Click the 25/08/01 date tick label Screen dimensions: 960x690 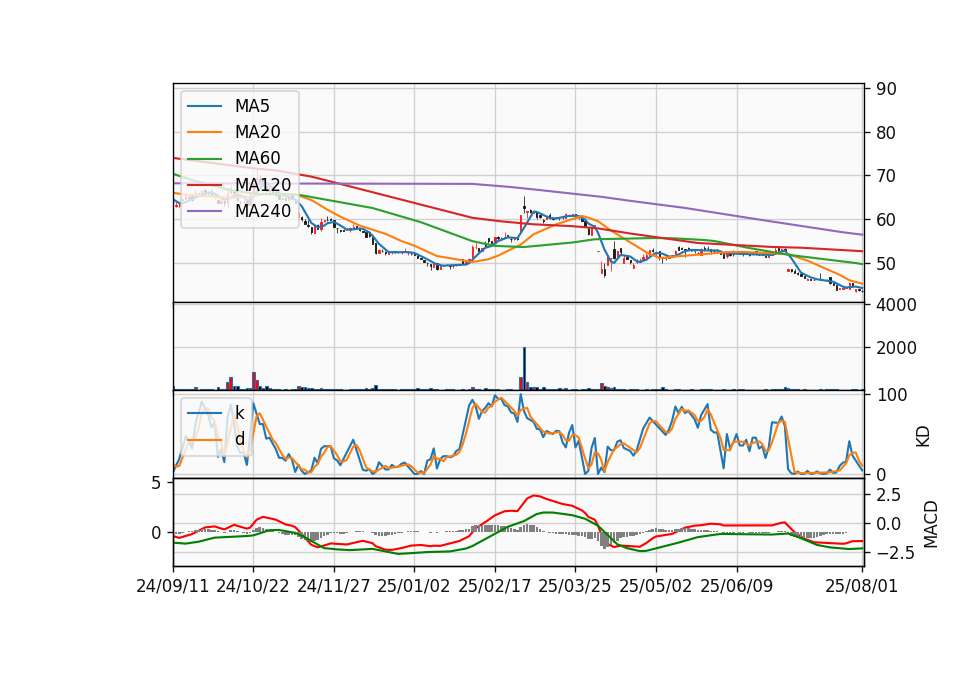pyautogui.click(x=862, y=586)
